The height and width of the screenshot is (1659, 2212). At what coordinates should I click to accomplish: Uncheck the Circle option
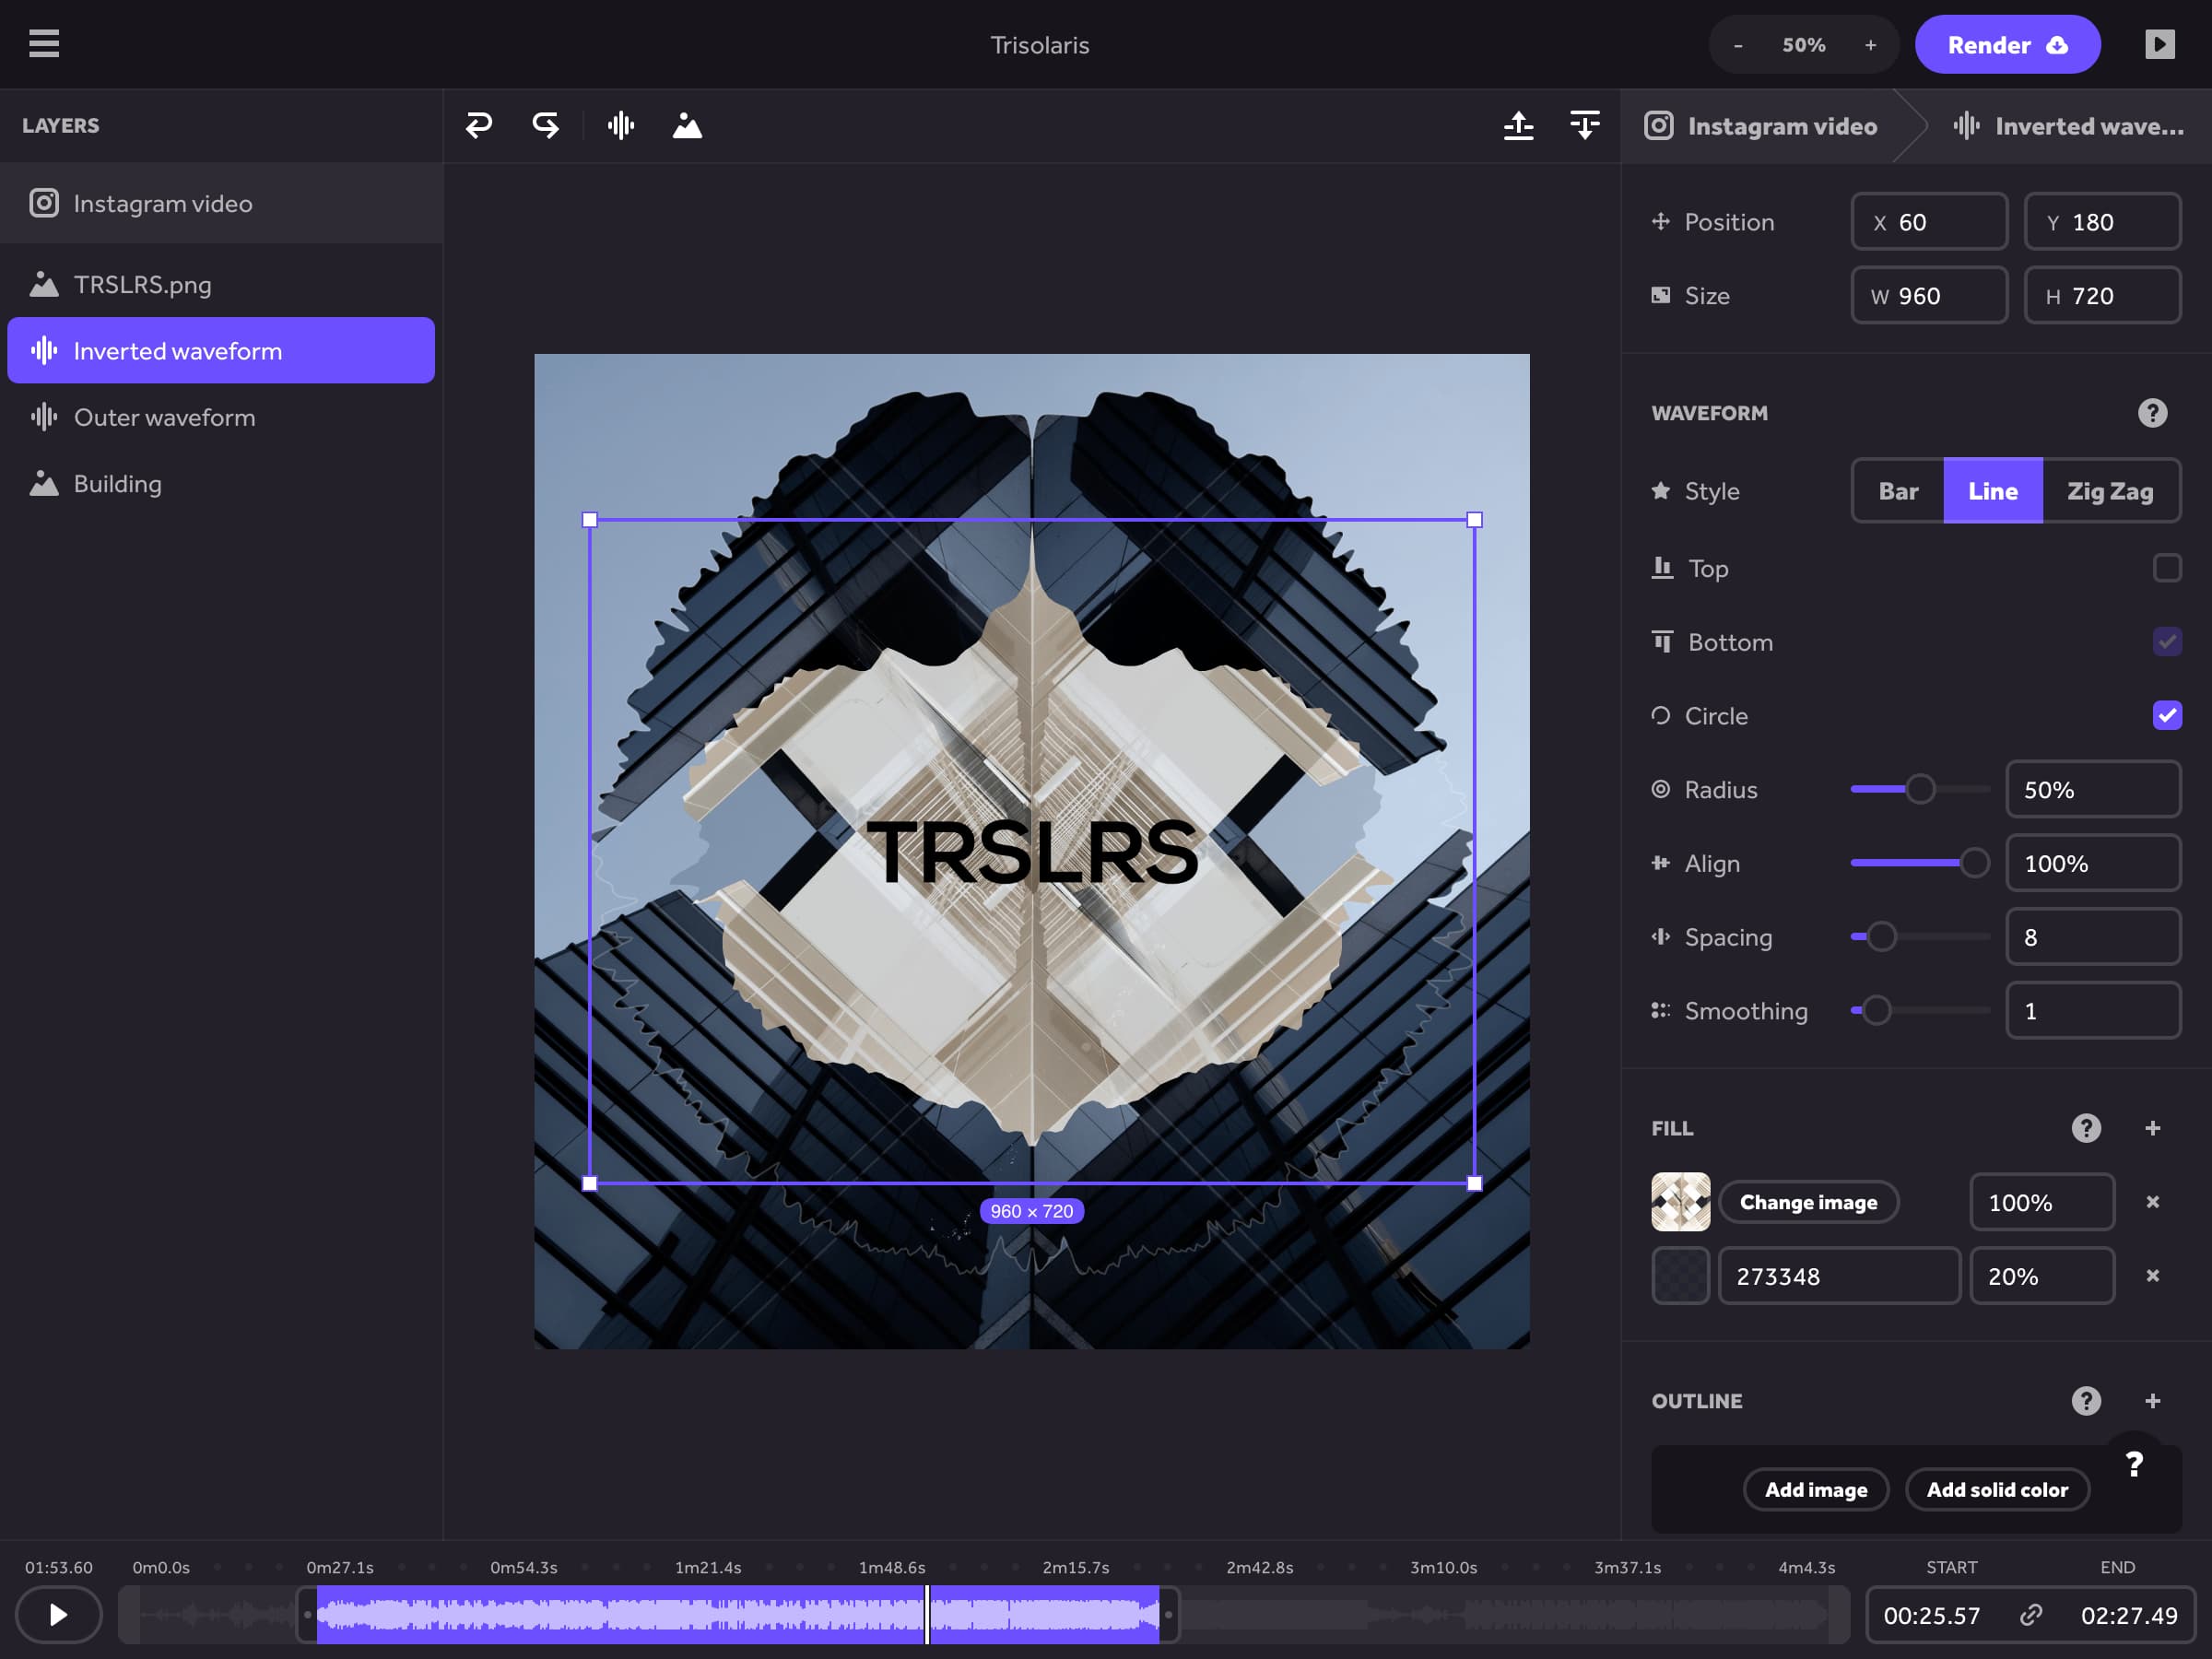click(2166, 716)
